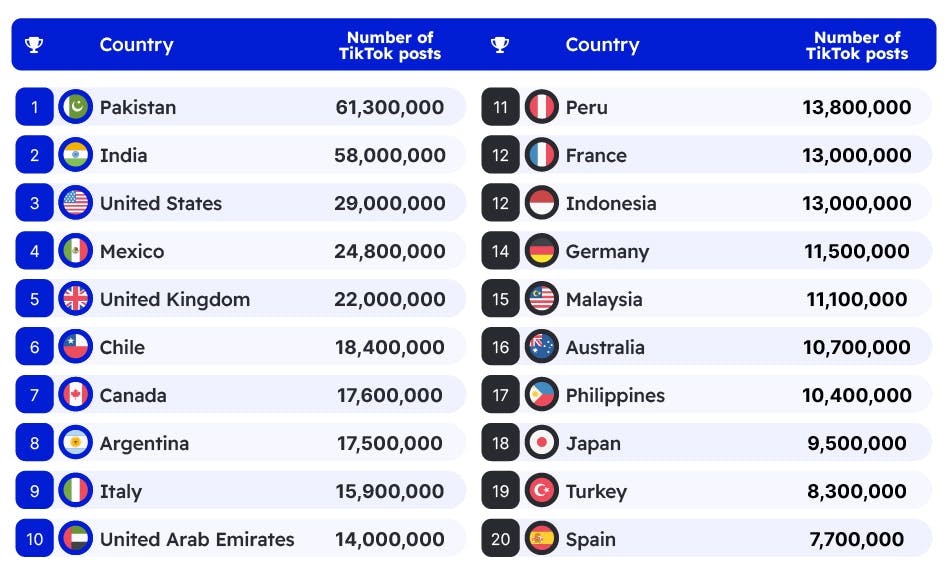Select the United Kingdom flag icon
Image resolution: width=948 pixels, height=576 pixels.
pos(75,299)
